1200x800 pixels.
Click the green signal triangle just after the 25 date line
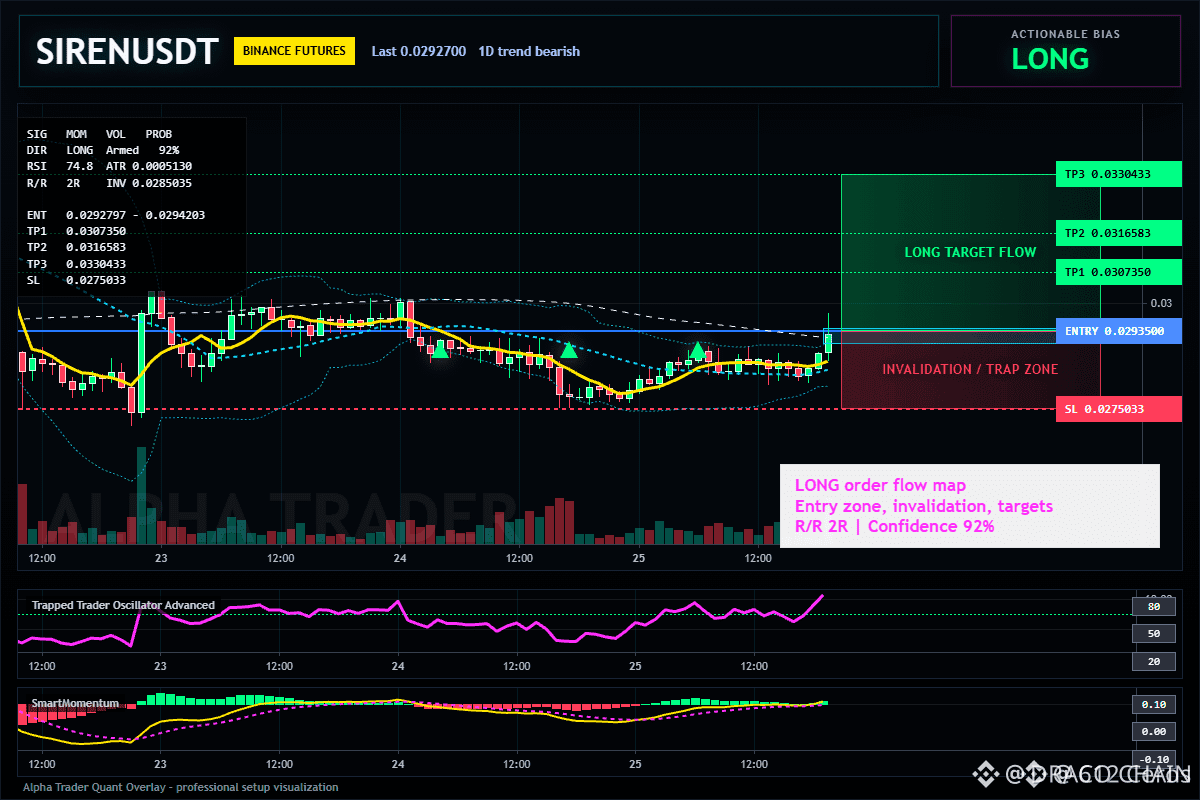[698, 349]
